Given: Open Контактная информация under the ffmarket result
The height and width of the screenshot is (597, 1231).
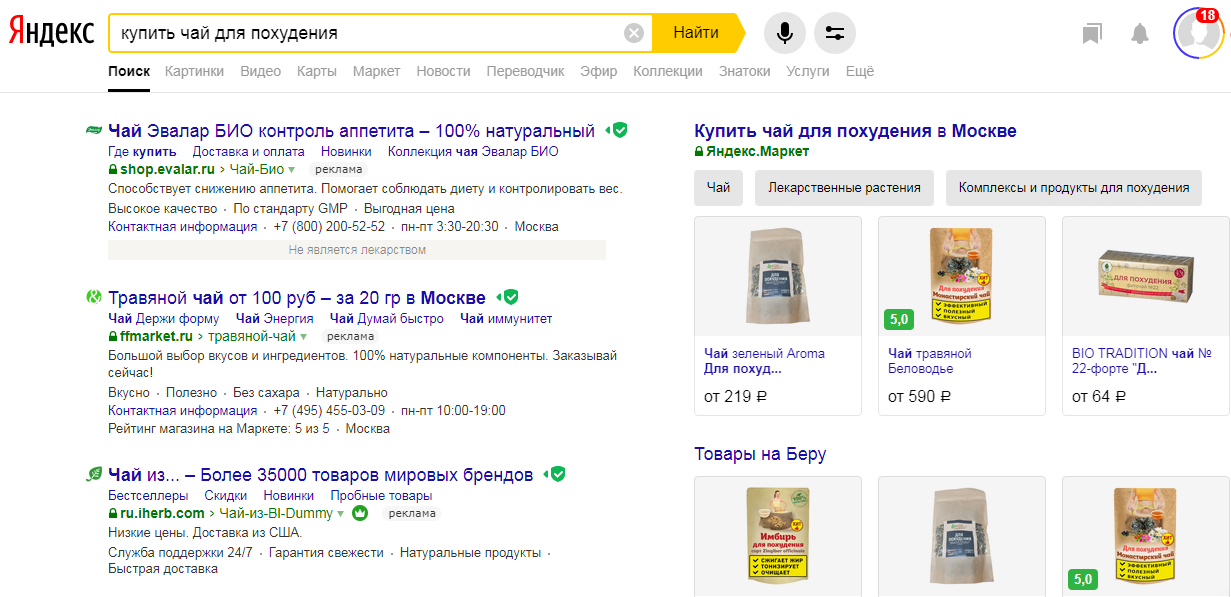Looking at the screenshot, I should point(183,410).
